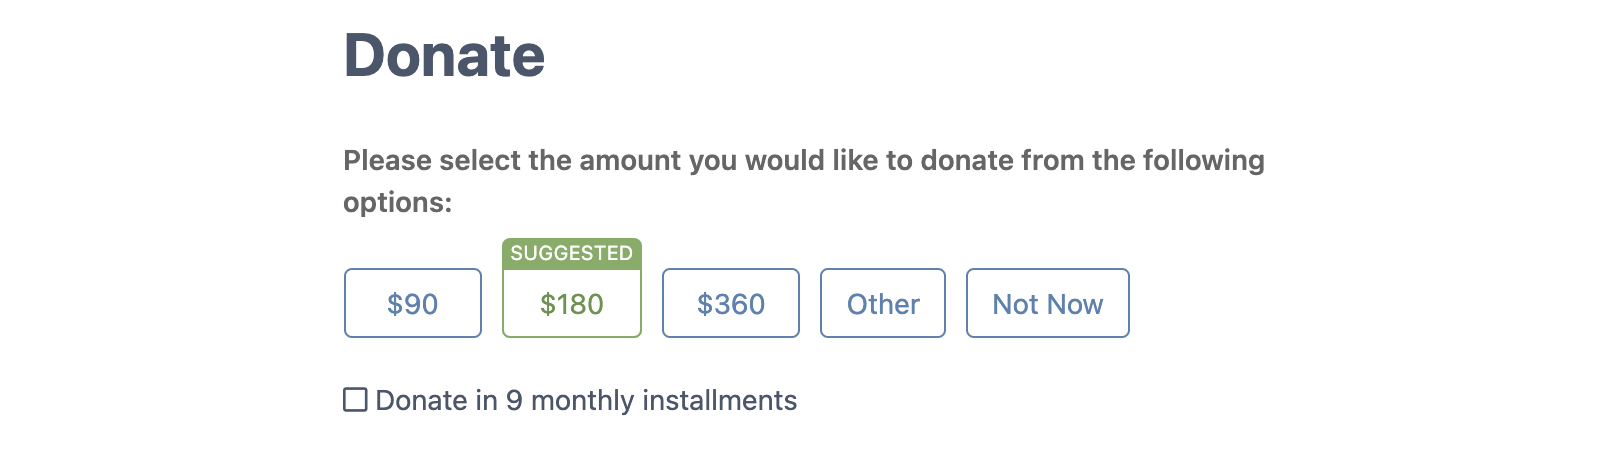Click the largest dollar amount button

pyautogui.click(x=730, y=303)
